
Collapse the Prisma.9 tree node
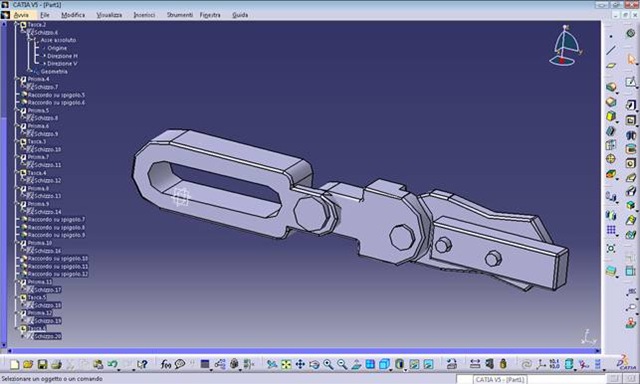tap(17, 204)
